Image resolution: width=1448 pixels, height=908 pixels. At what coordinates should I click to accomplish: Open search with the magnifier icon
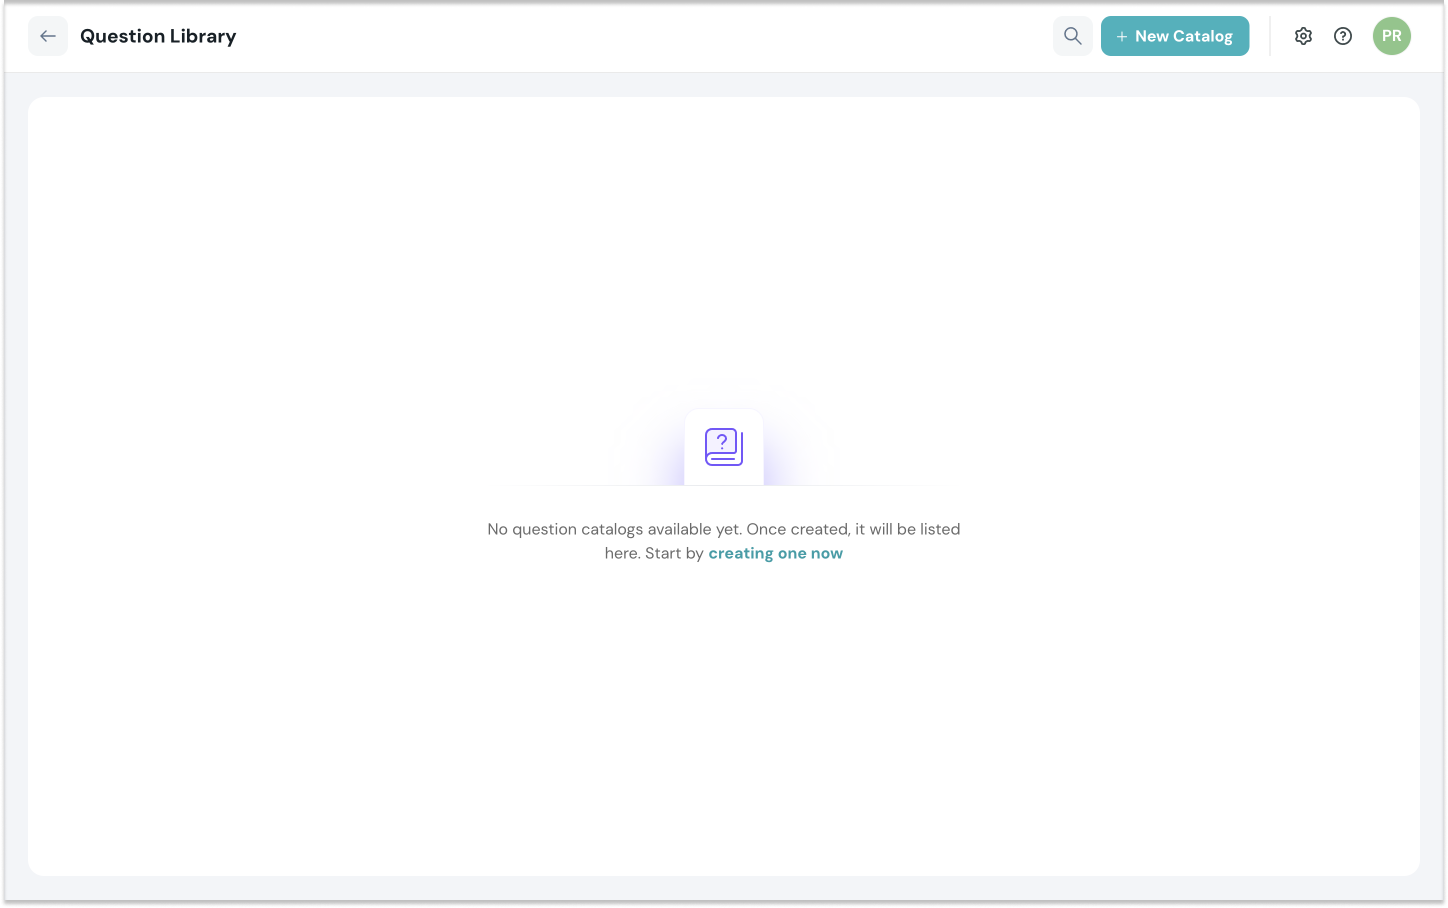(x=1072, y=36)
